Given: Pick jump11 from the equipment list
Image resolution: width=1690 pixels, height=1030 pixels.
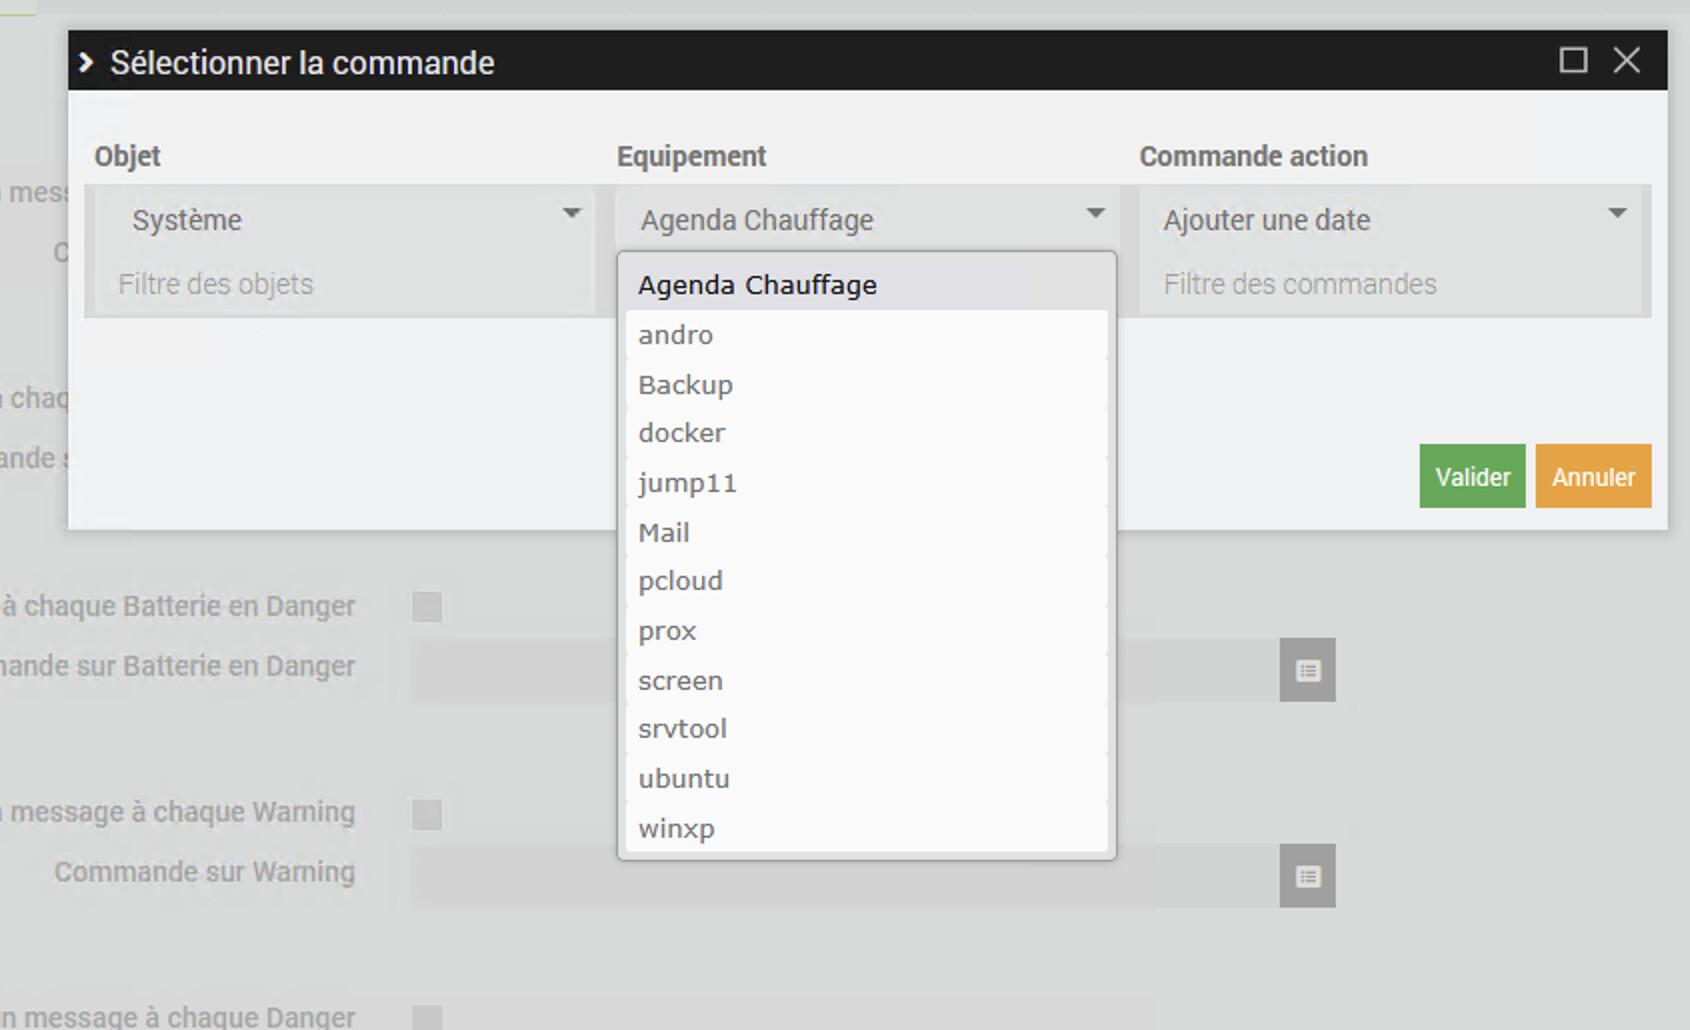Looking at the screenshot, I should (x=866, y=483).
